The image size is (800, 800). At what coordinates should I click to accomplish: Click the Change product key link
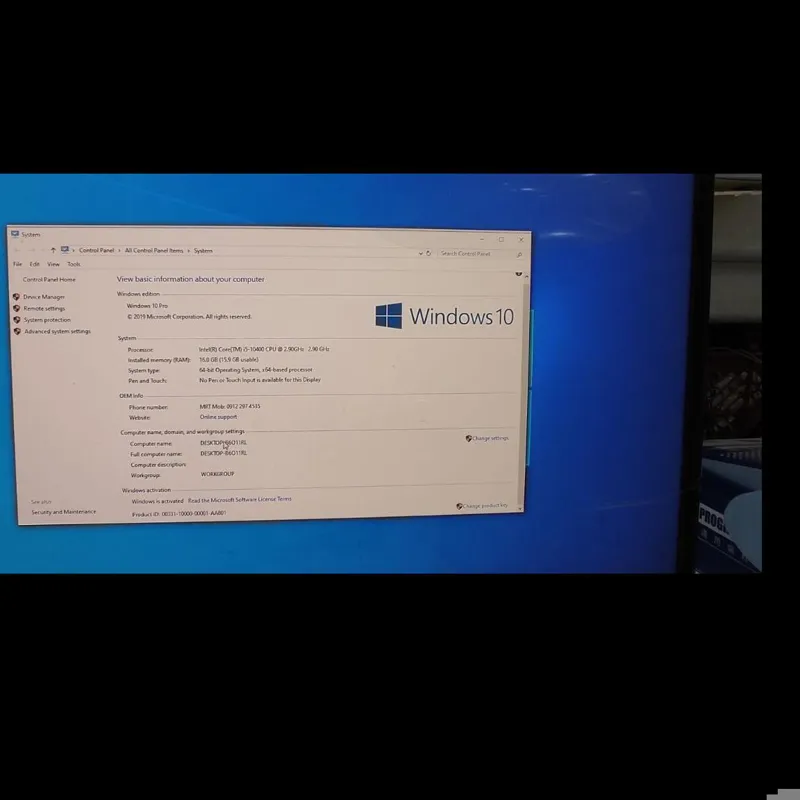(485, 506)
